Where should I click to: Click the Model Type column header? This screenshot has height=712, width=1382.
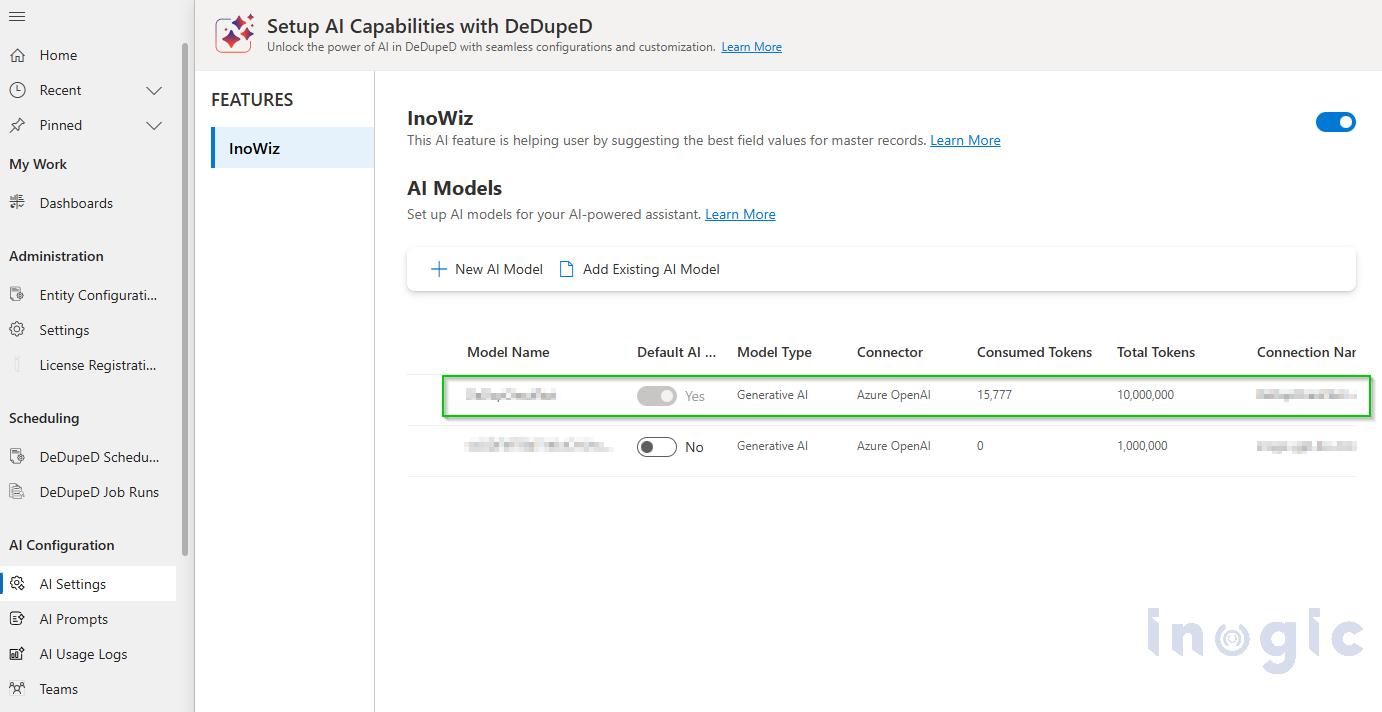(x=774, y=352)
